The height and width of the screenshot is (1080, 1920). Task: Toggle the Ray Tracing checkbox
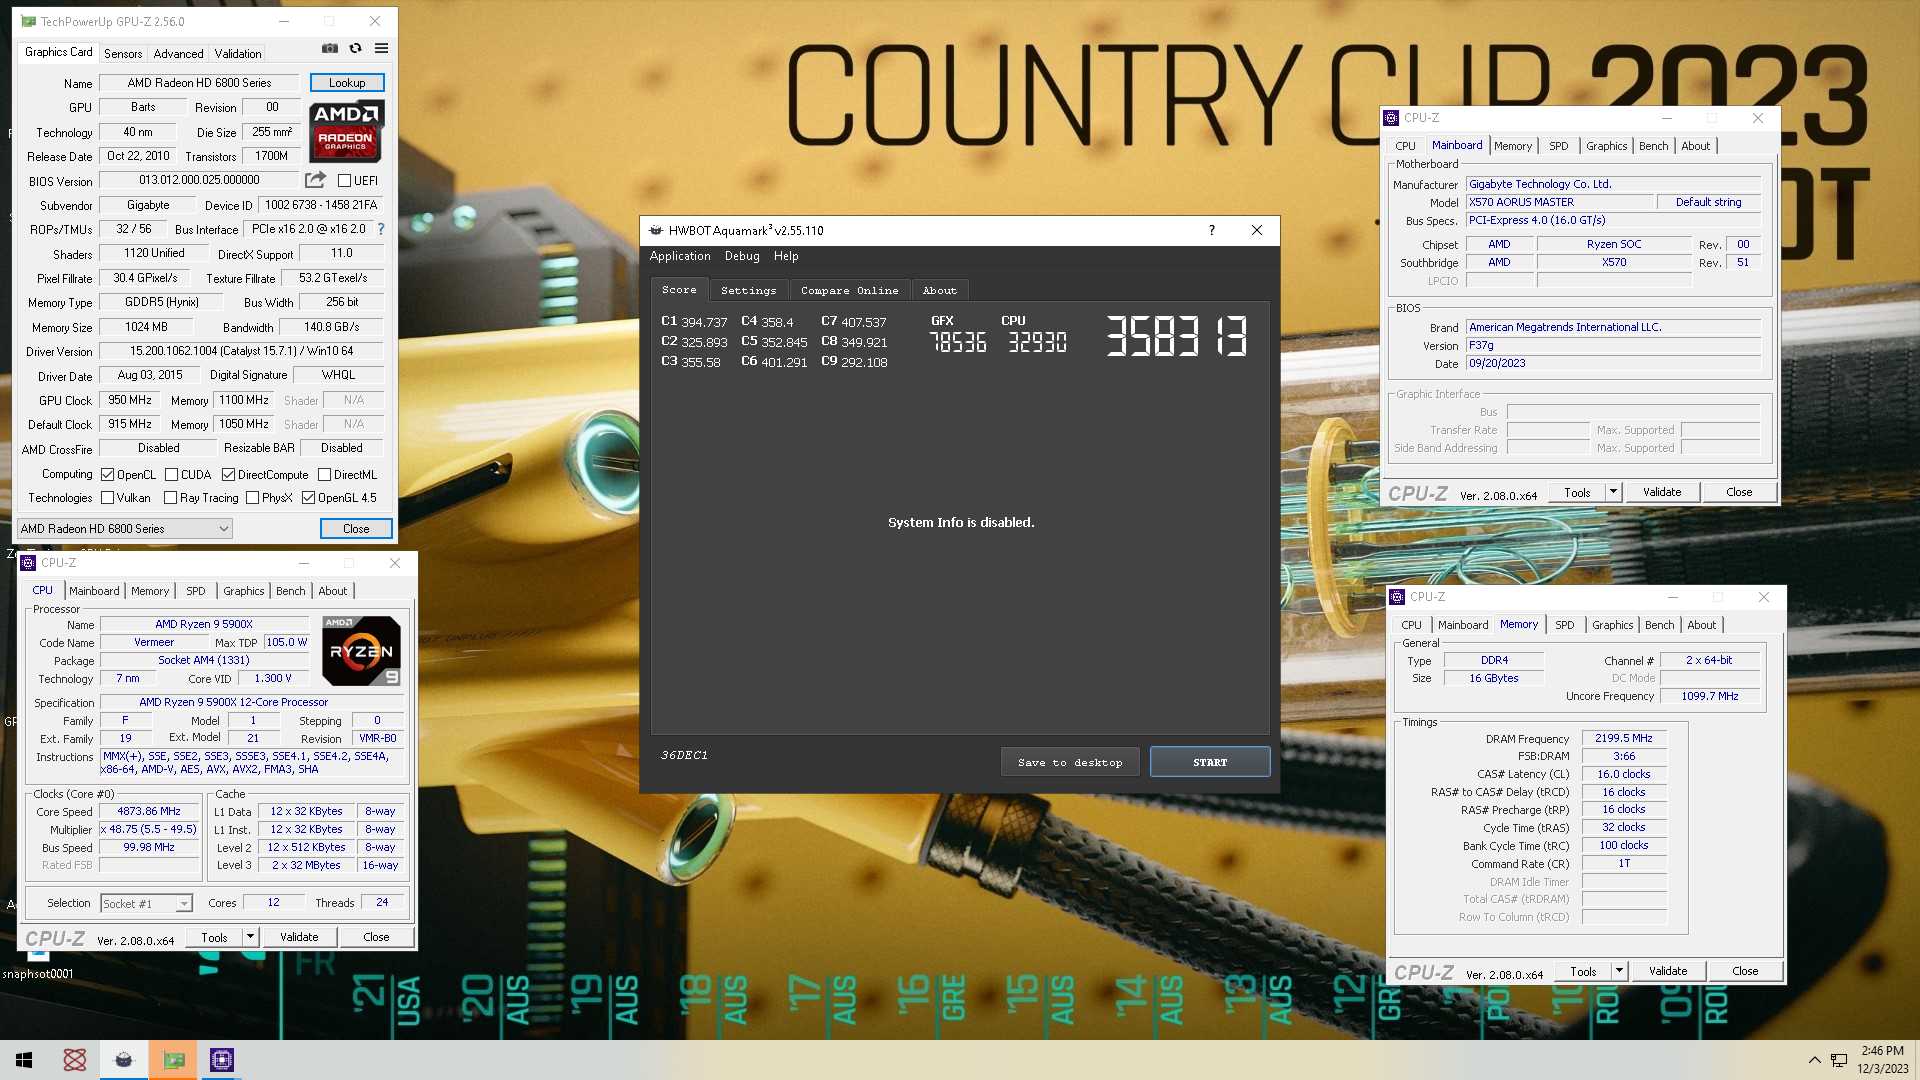(x=170, y=498)
